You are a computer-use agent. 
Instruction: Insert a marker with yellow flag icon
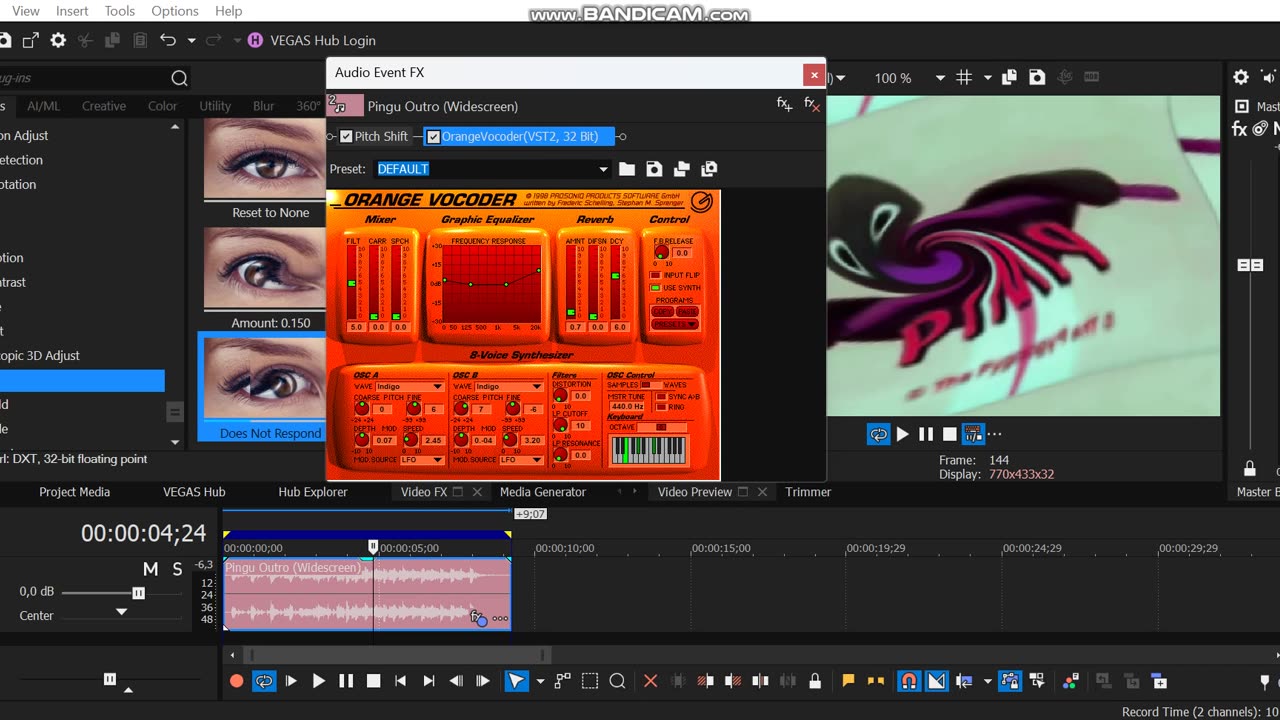click(x=848, y=681)
